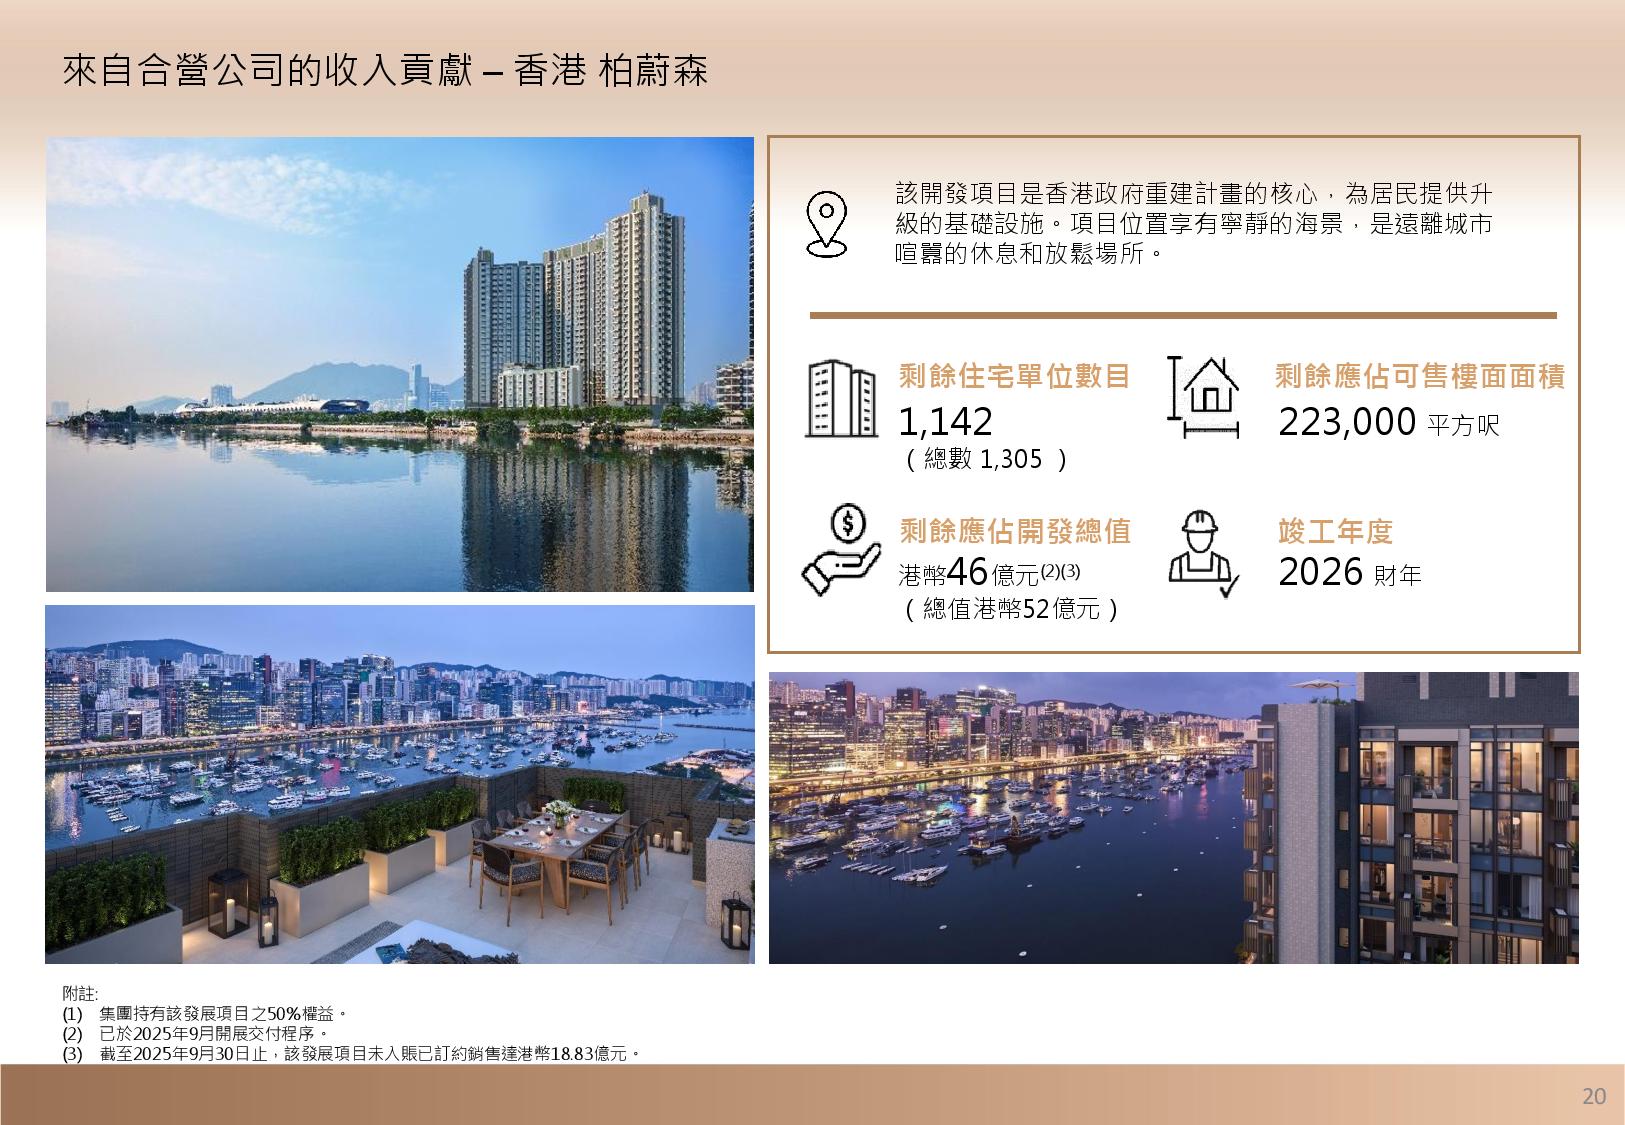The width and height of the screenshot is (1625, 1125).
Task: Click the 2026 財年 value
Action: [x=1349, y=573]
